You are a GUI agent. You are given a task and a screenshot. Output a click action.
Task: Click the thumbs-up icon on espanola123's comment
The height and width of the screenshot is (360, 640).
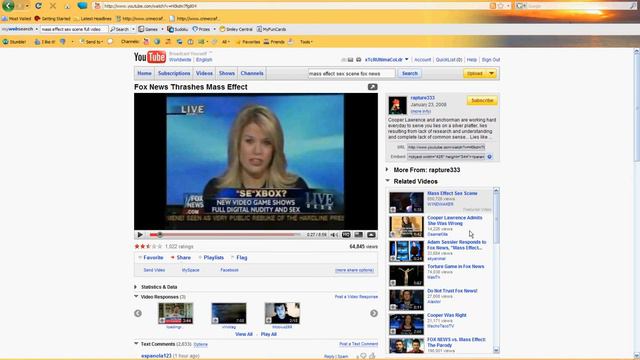[372, 356]
